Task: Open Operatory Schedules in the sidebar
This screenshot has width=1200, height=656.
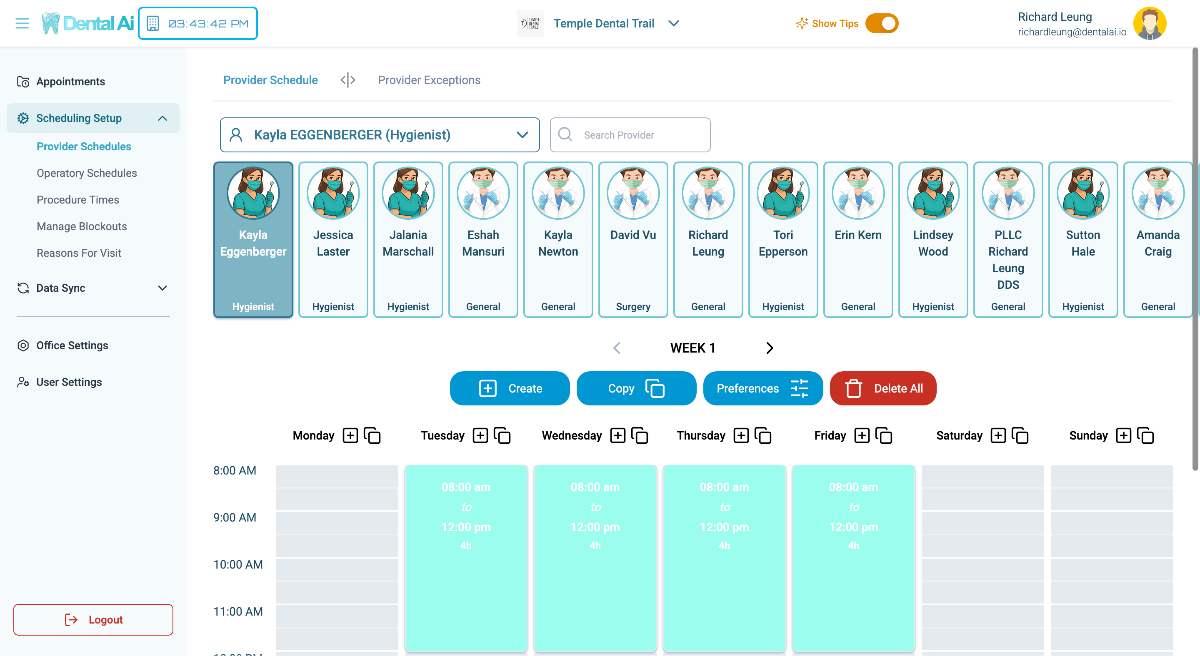Action: (87, 173)
